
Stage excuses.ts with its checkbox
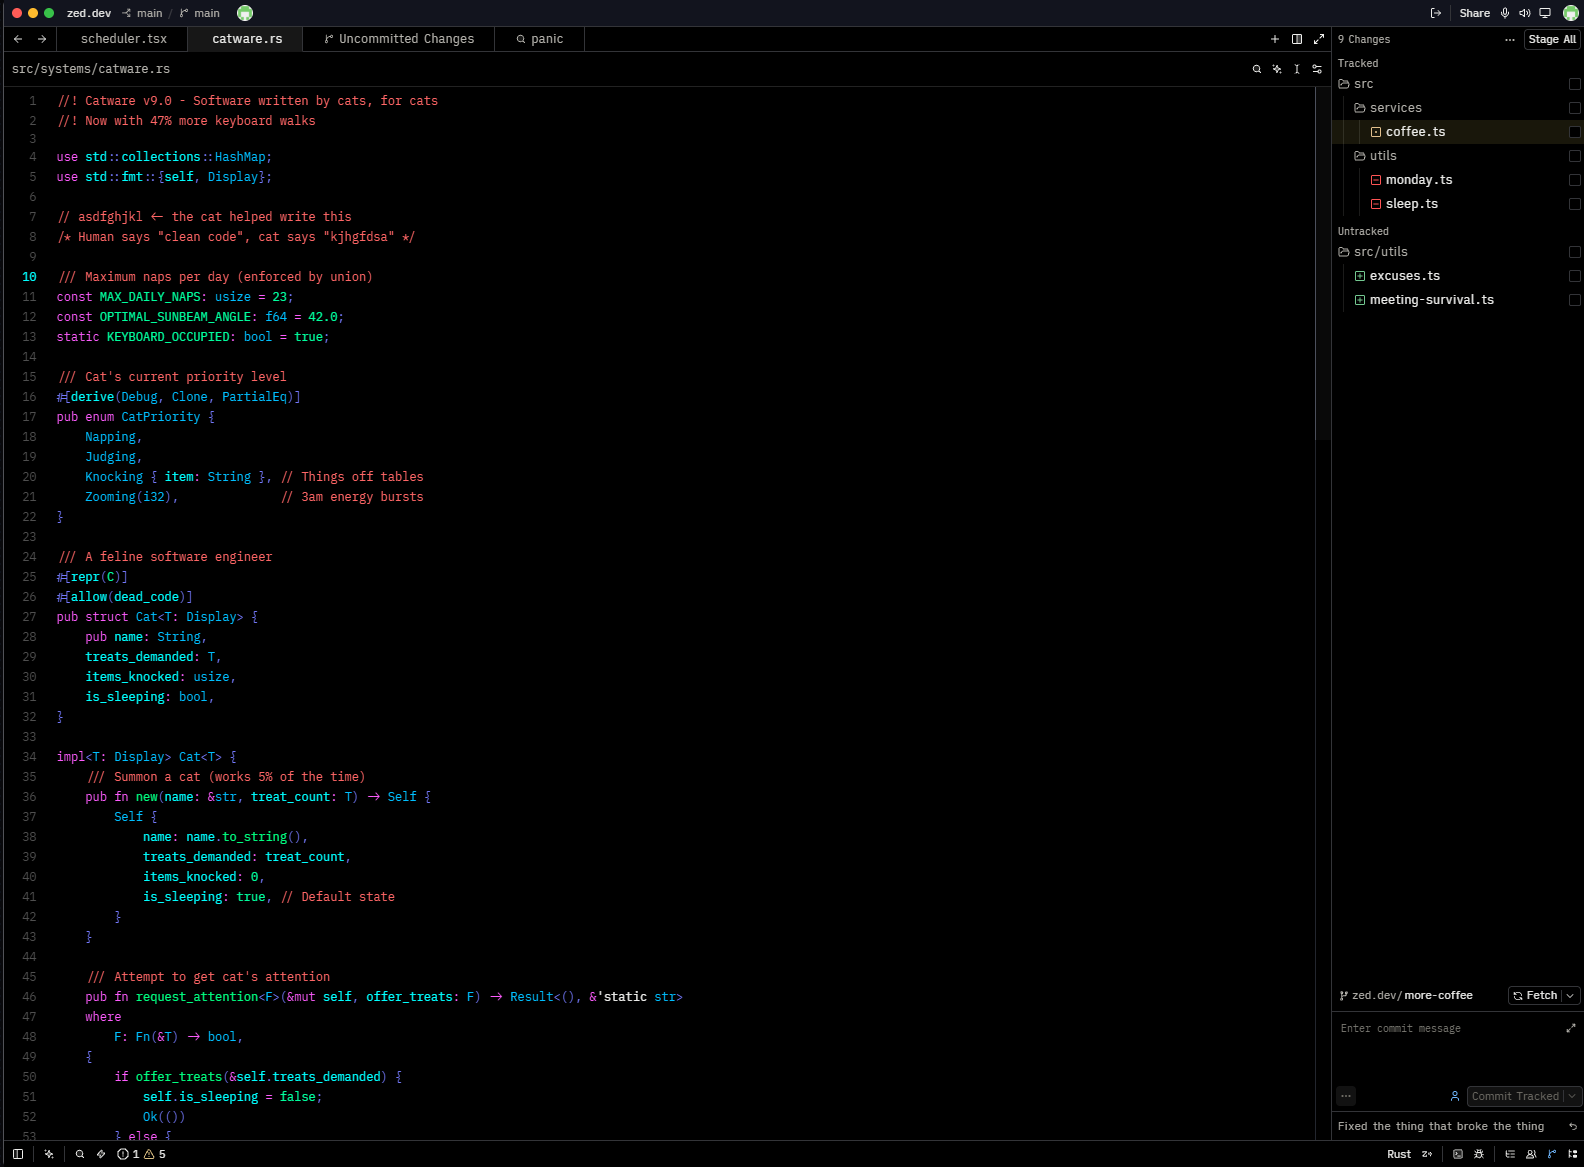click(x=1575, y=276)
